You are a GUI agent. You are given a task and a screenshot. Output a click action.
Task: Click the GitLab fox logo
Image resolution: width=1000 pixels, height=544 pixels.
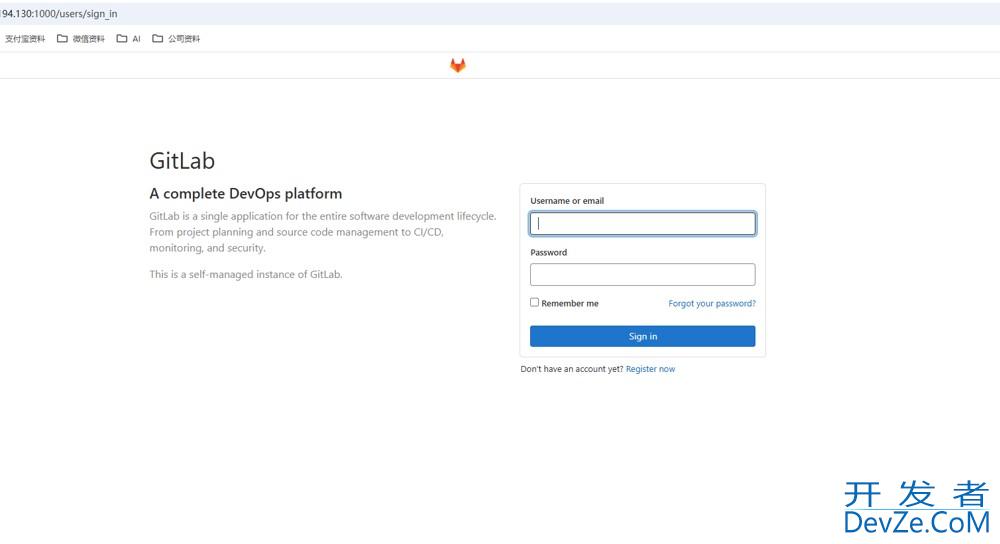(x=458, y=65)
